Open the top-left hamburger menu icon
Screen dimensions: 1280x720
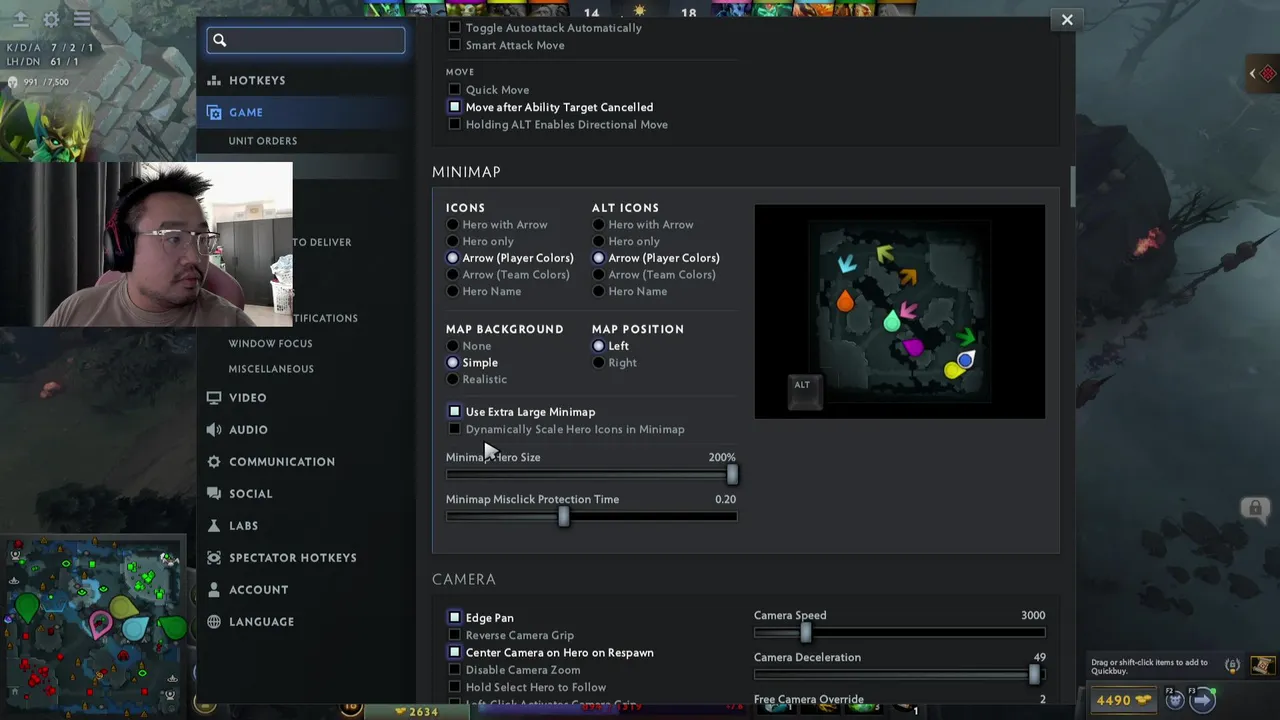pos(82,19)
